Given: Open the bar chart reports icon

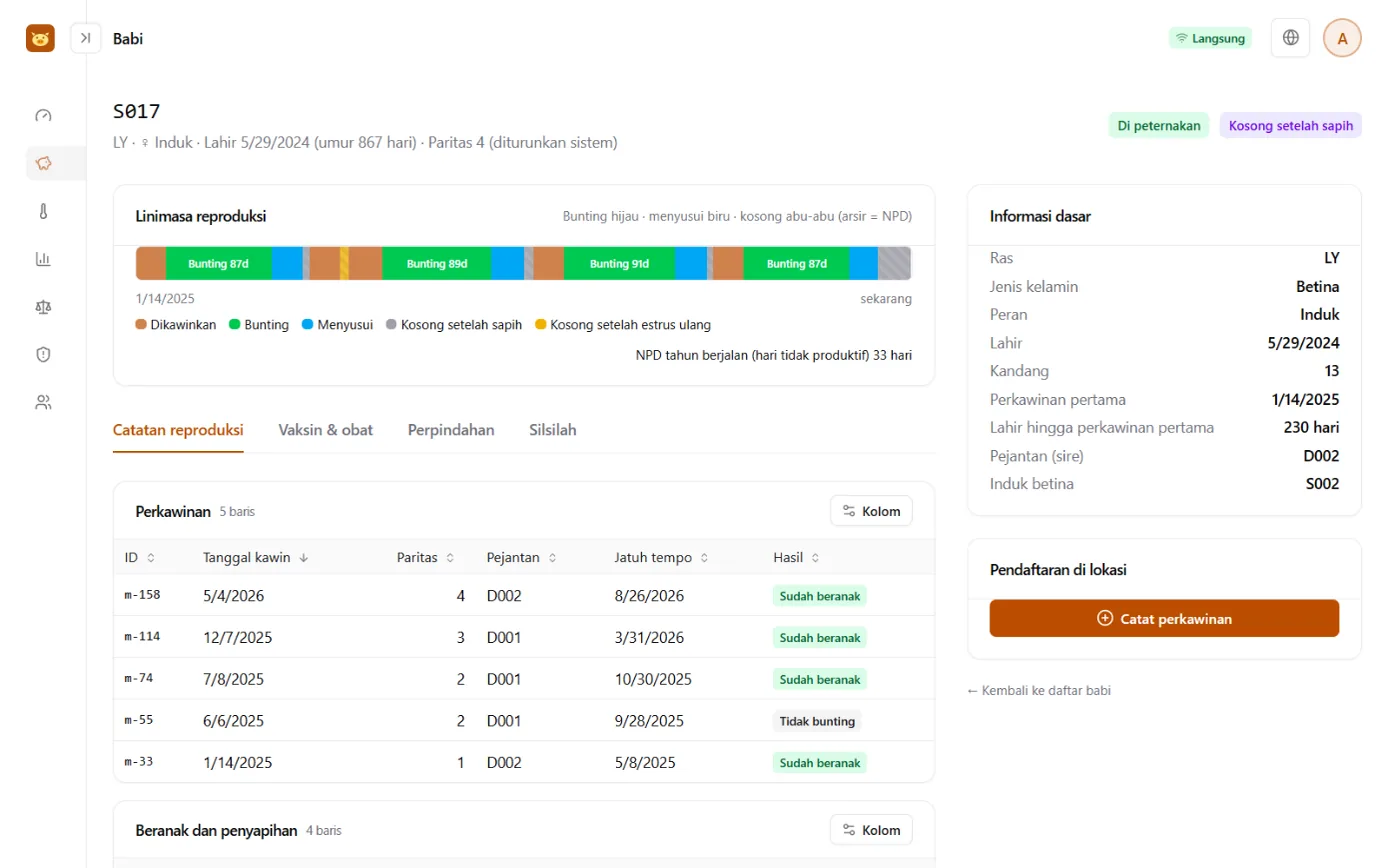Looking at the screenshot, I should (x=43, y=259).
